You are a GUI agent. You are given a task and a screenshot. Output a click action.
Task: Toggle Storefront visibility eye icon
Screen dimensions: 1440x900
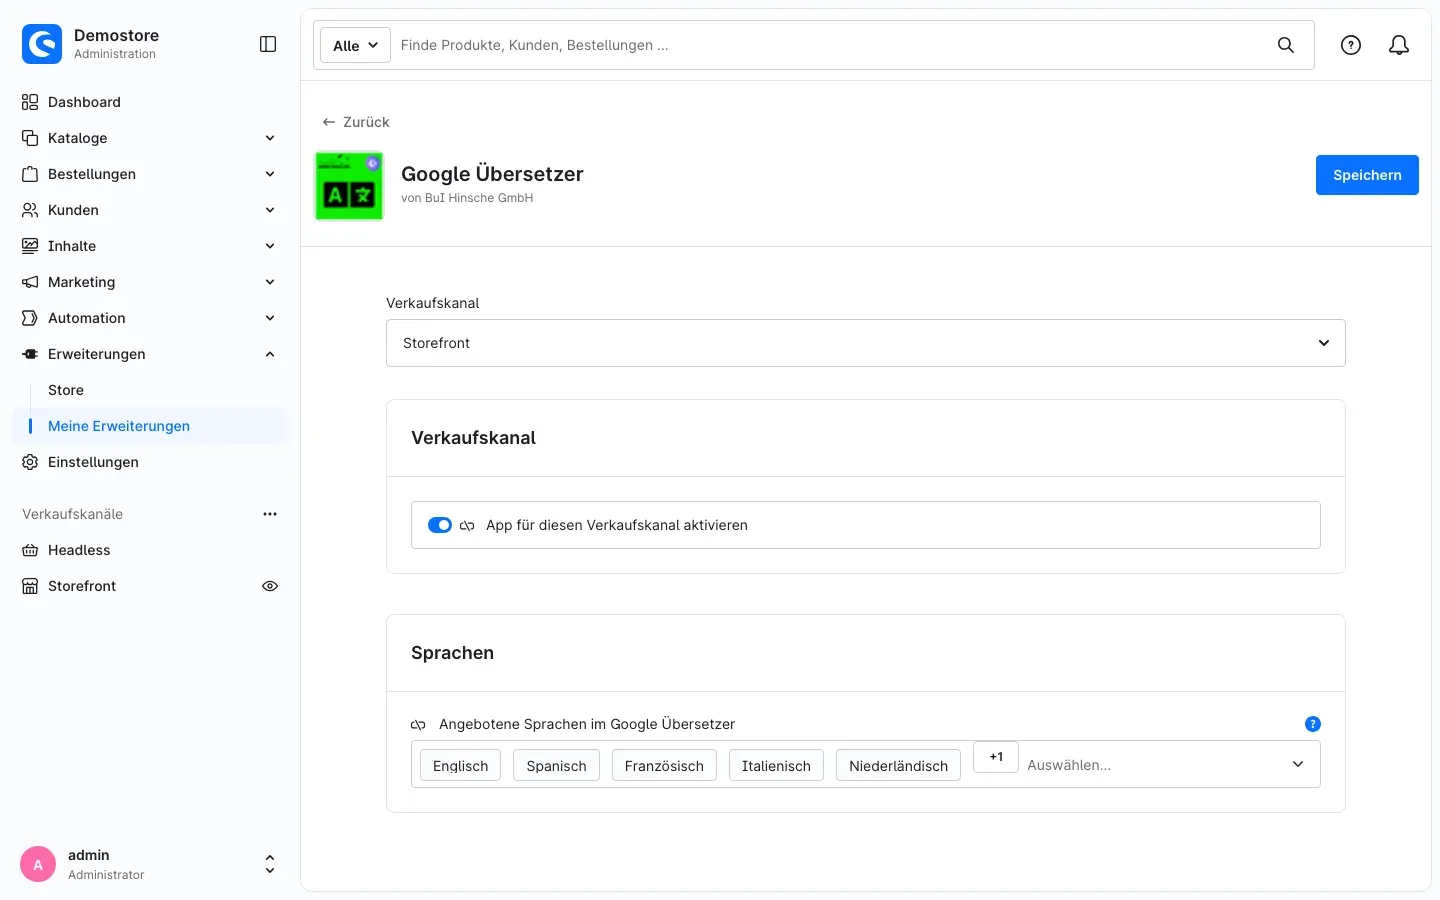coord(270,586)
